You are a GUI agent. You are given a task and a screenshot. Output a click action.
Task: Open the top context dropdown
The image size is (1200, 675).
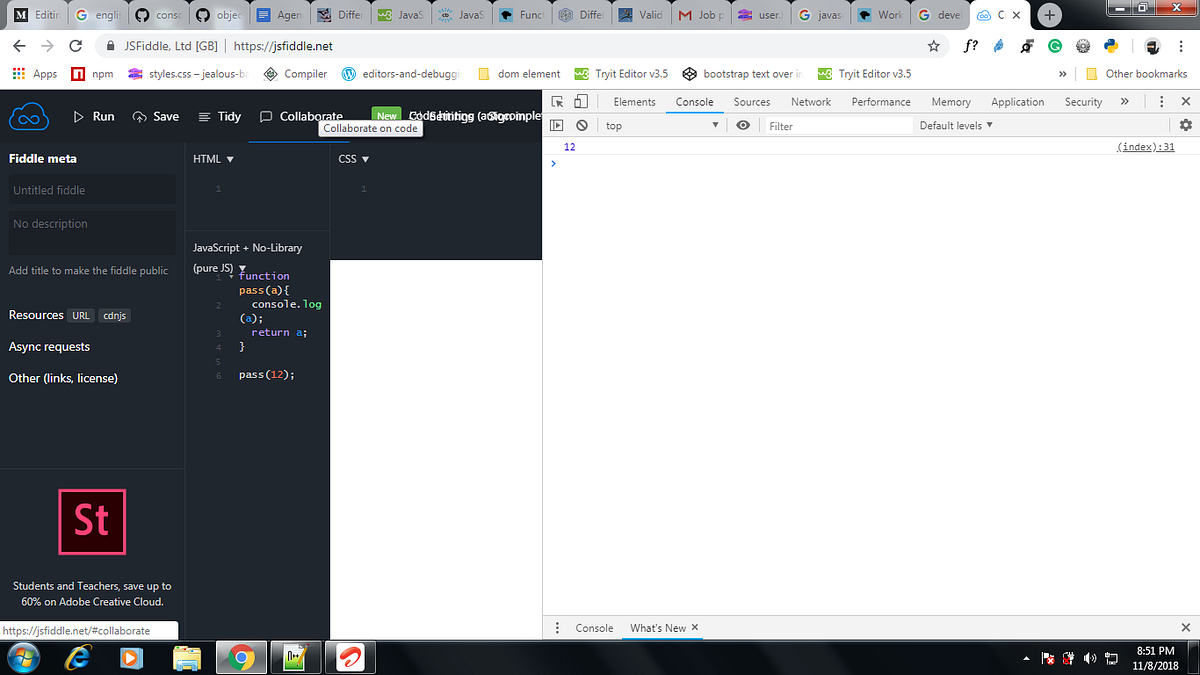pos(661,125)
